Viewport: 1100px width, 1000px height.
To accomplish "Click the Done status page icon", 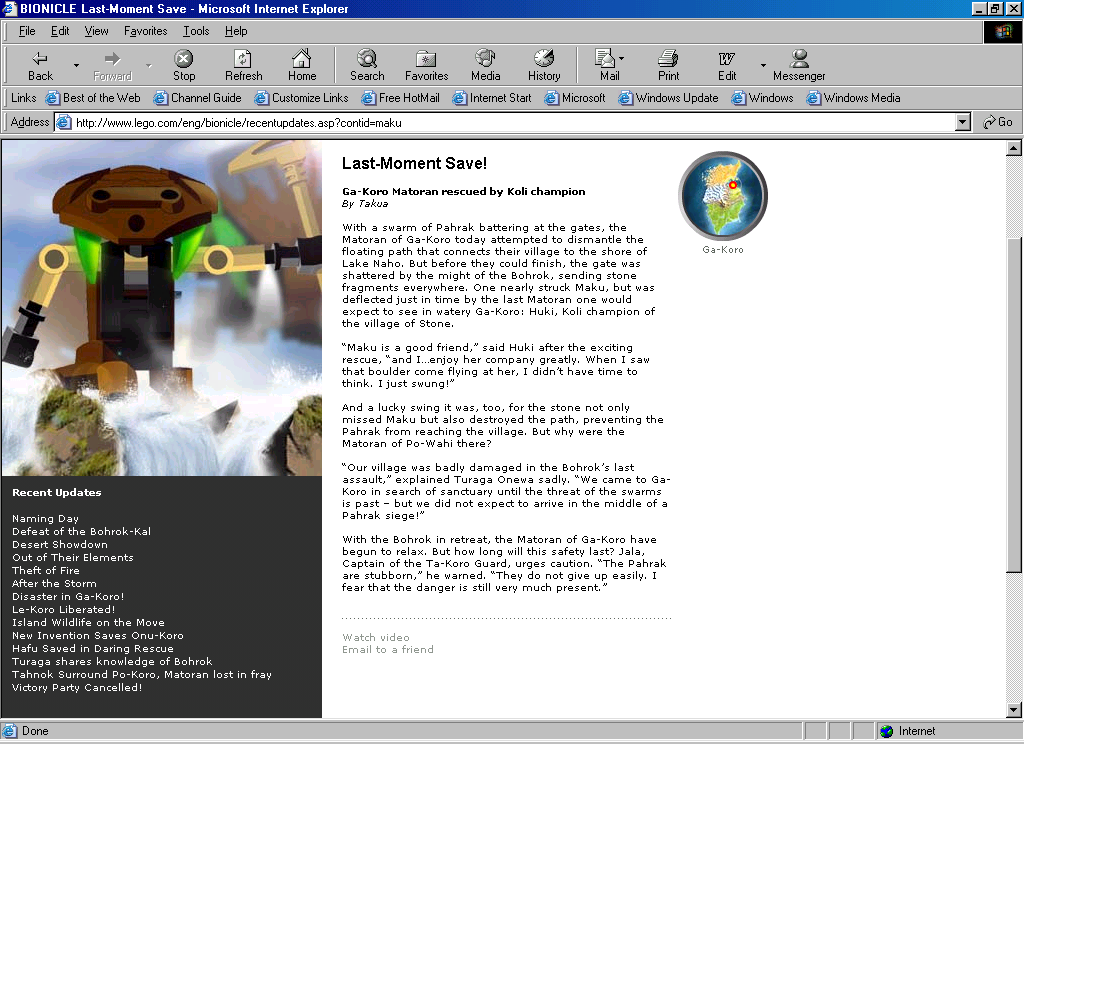I will 10,731.
